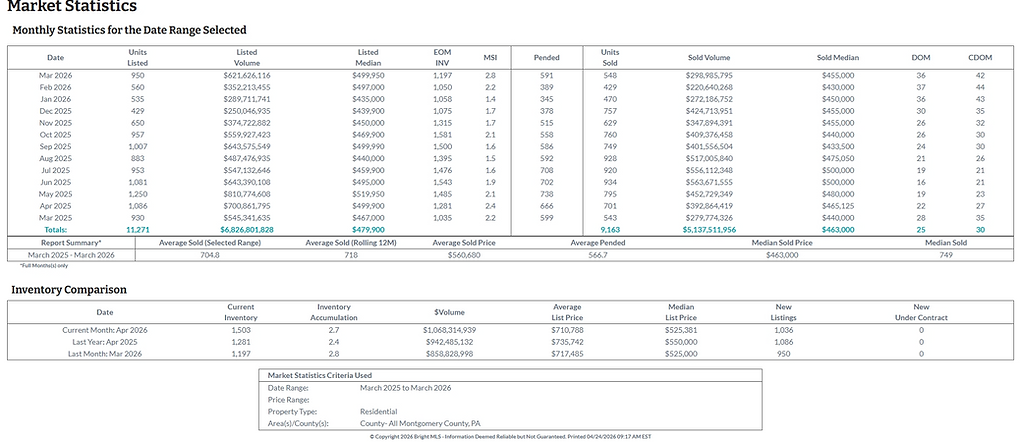The image size is (1021, 442).
Task: Click the "*Full Months(s) only" footnote
Action: click(x=43, y=266)
